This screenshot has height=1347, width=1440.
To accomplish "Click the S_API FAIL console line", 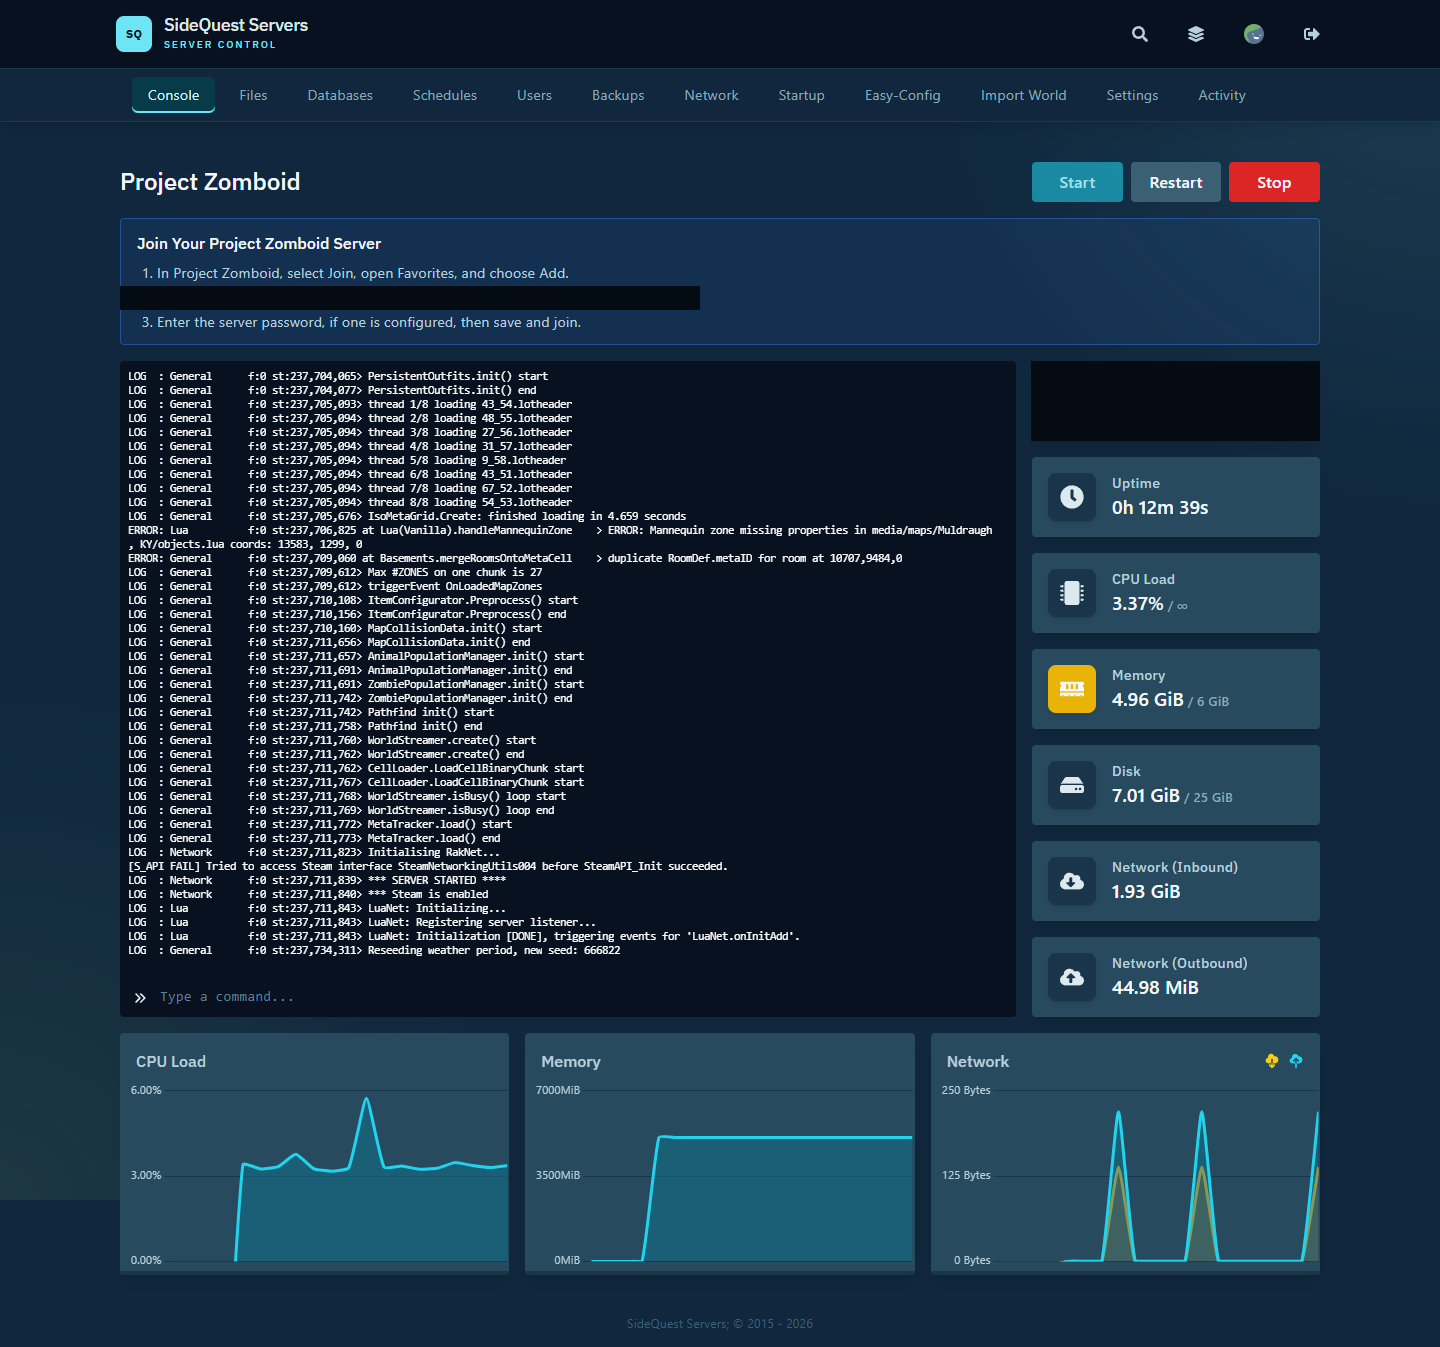I will tap(428, 866).
